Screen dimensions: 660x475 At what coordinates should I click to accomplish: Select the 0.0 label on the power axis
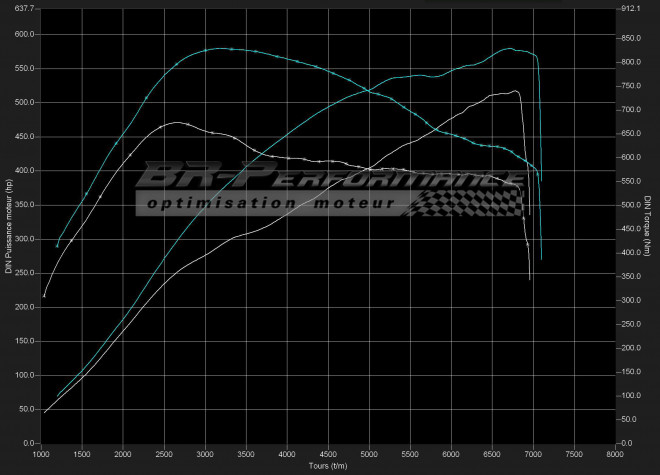click(27, 443)
